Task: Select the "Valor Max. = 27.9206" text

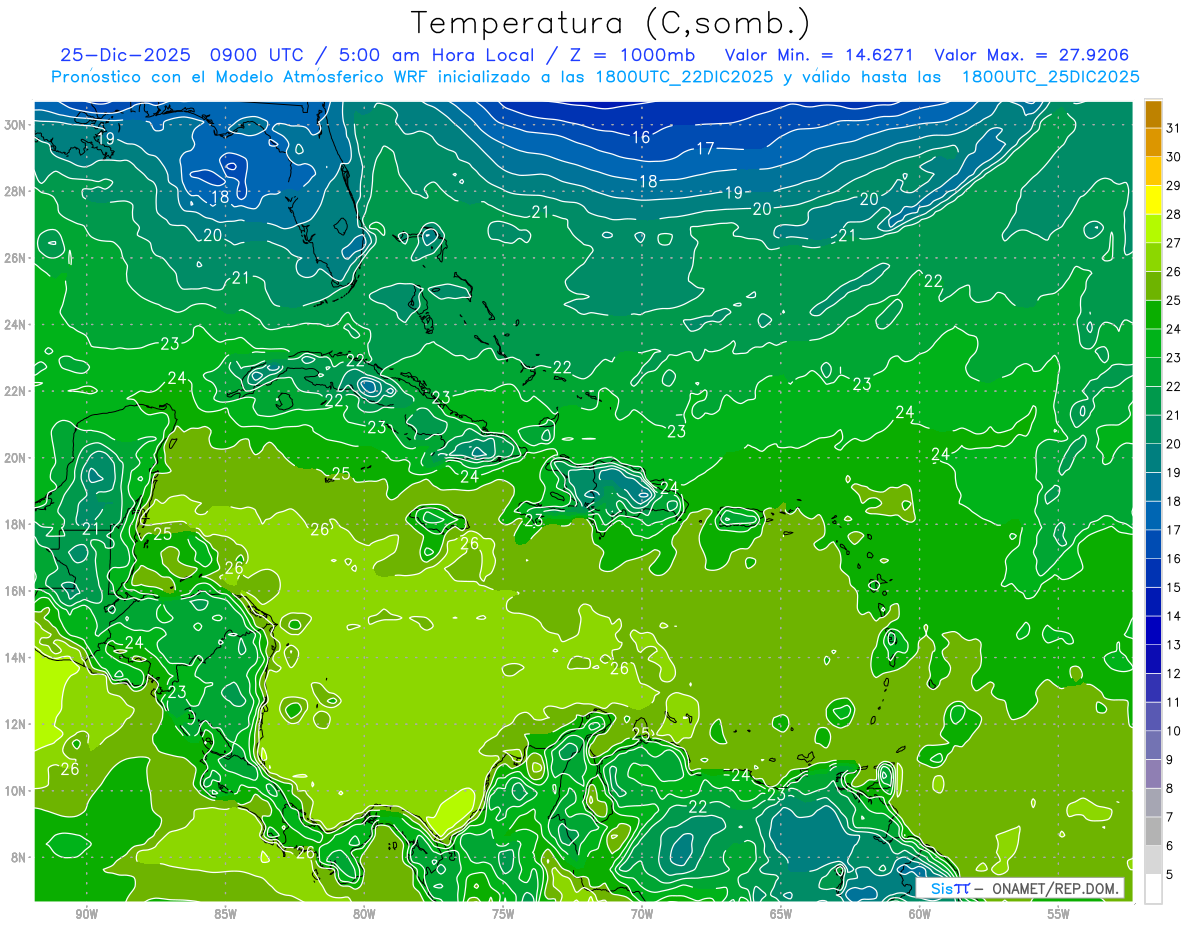Action: pos(1031,55)
